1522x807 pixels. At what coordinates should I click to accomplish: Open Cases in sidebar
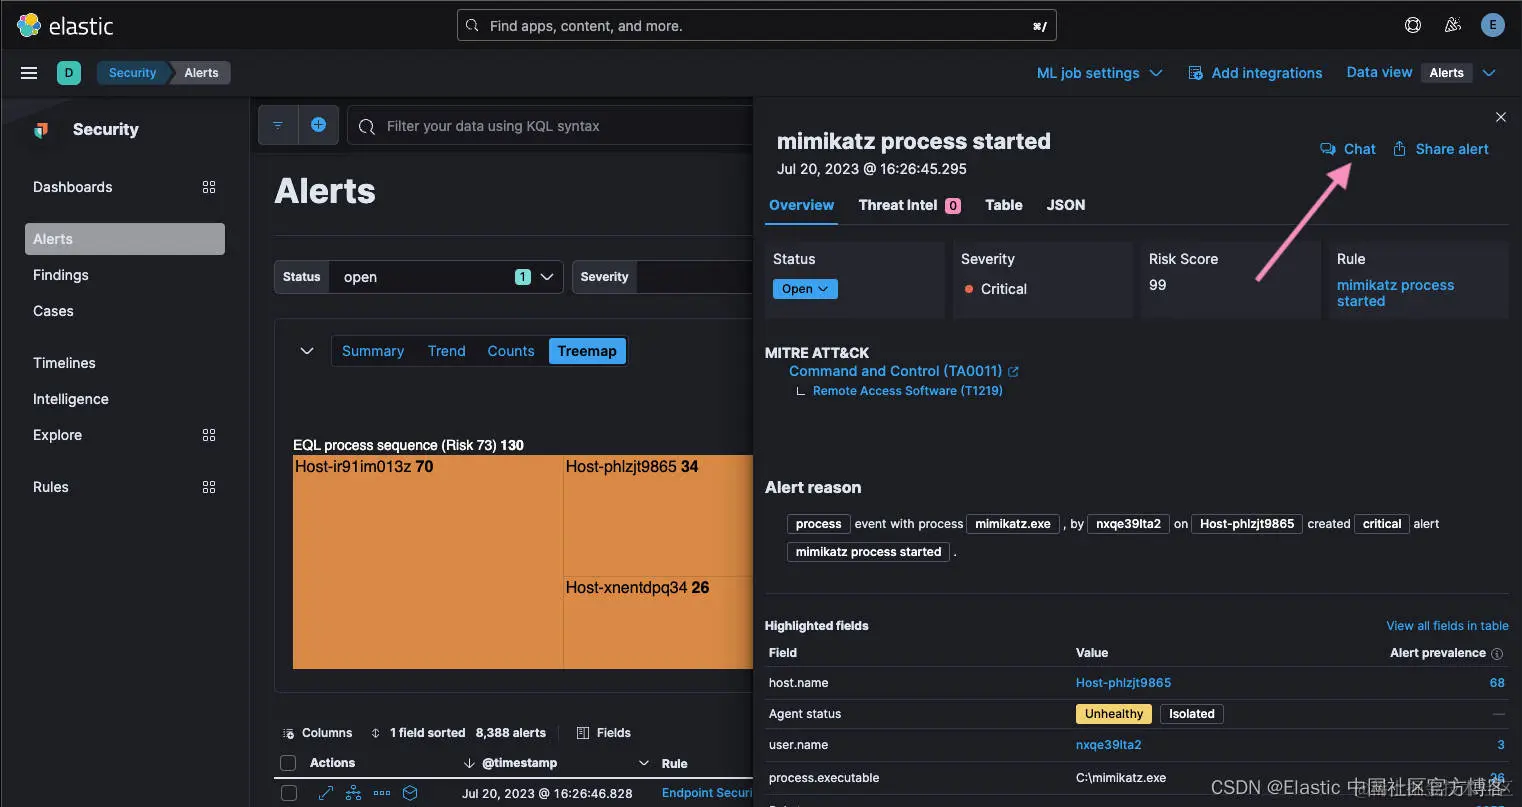[53, 311]
